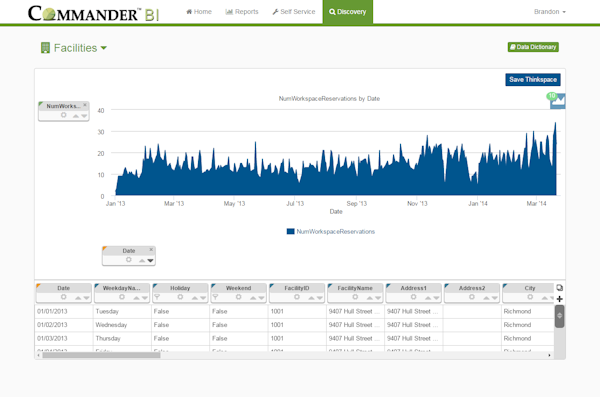
Task: Sort Weekend column descending
Action: [261, 297]
